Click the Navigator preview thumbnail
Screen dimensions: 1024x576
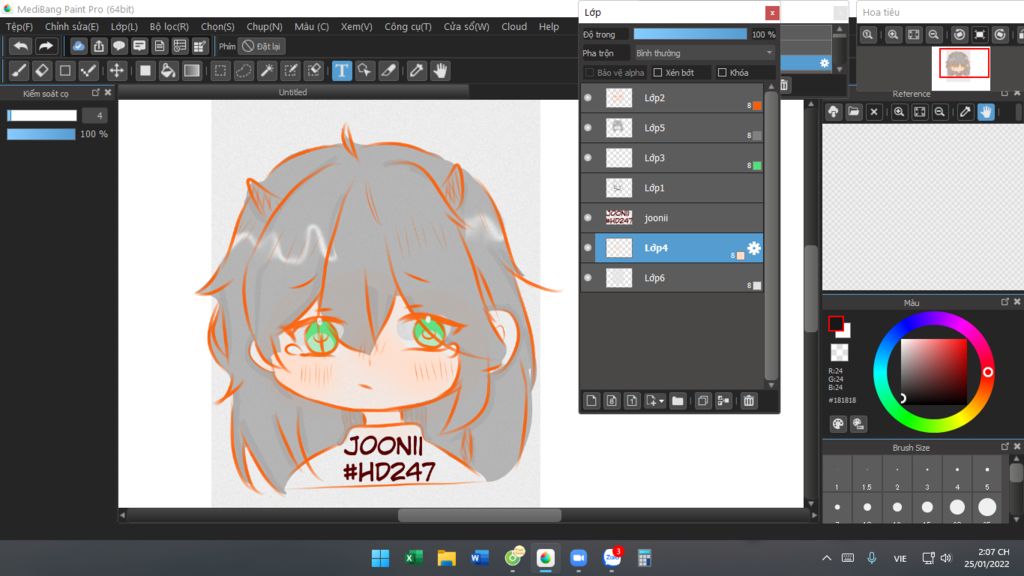[x=961, y=68]
